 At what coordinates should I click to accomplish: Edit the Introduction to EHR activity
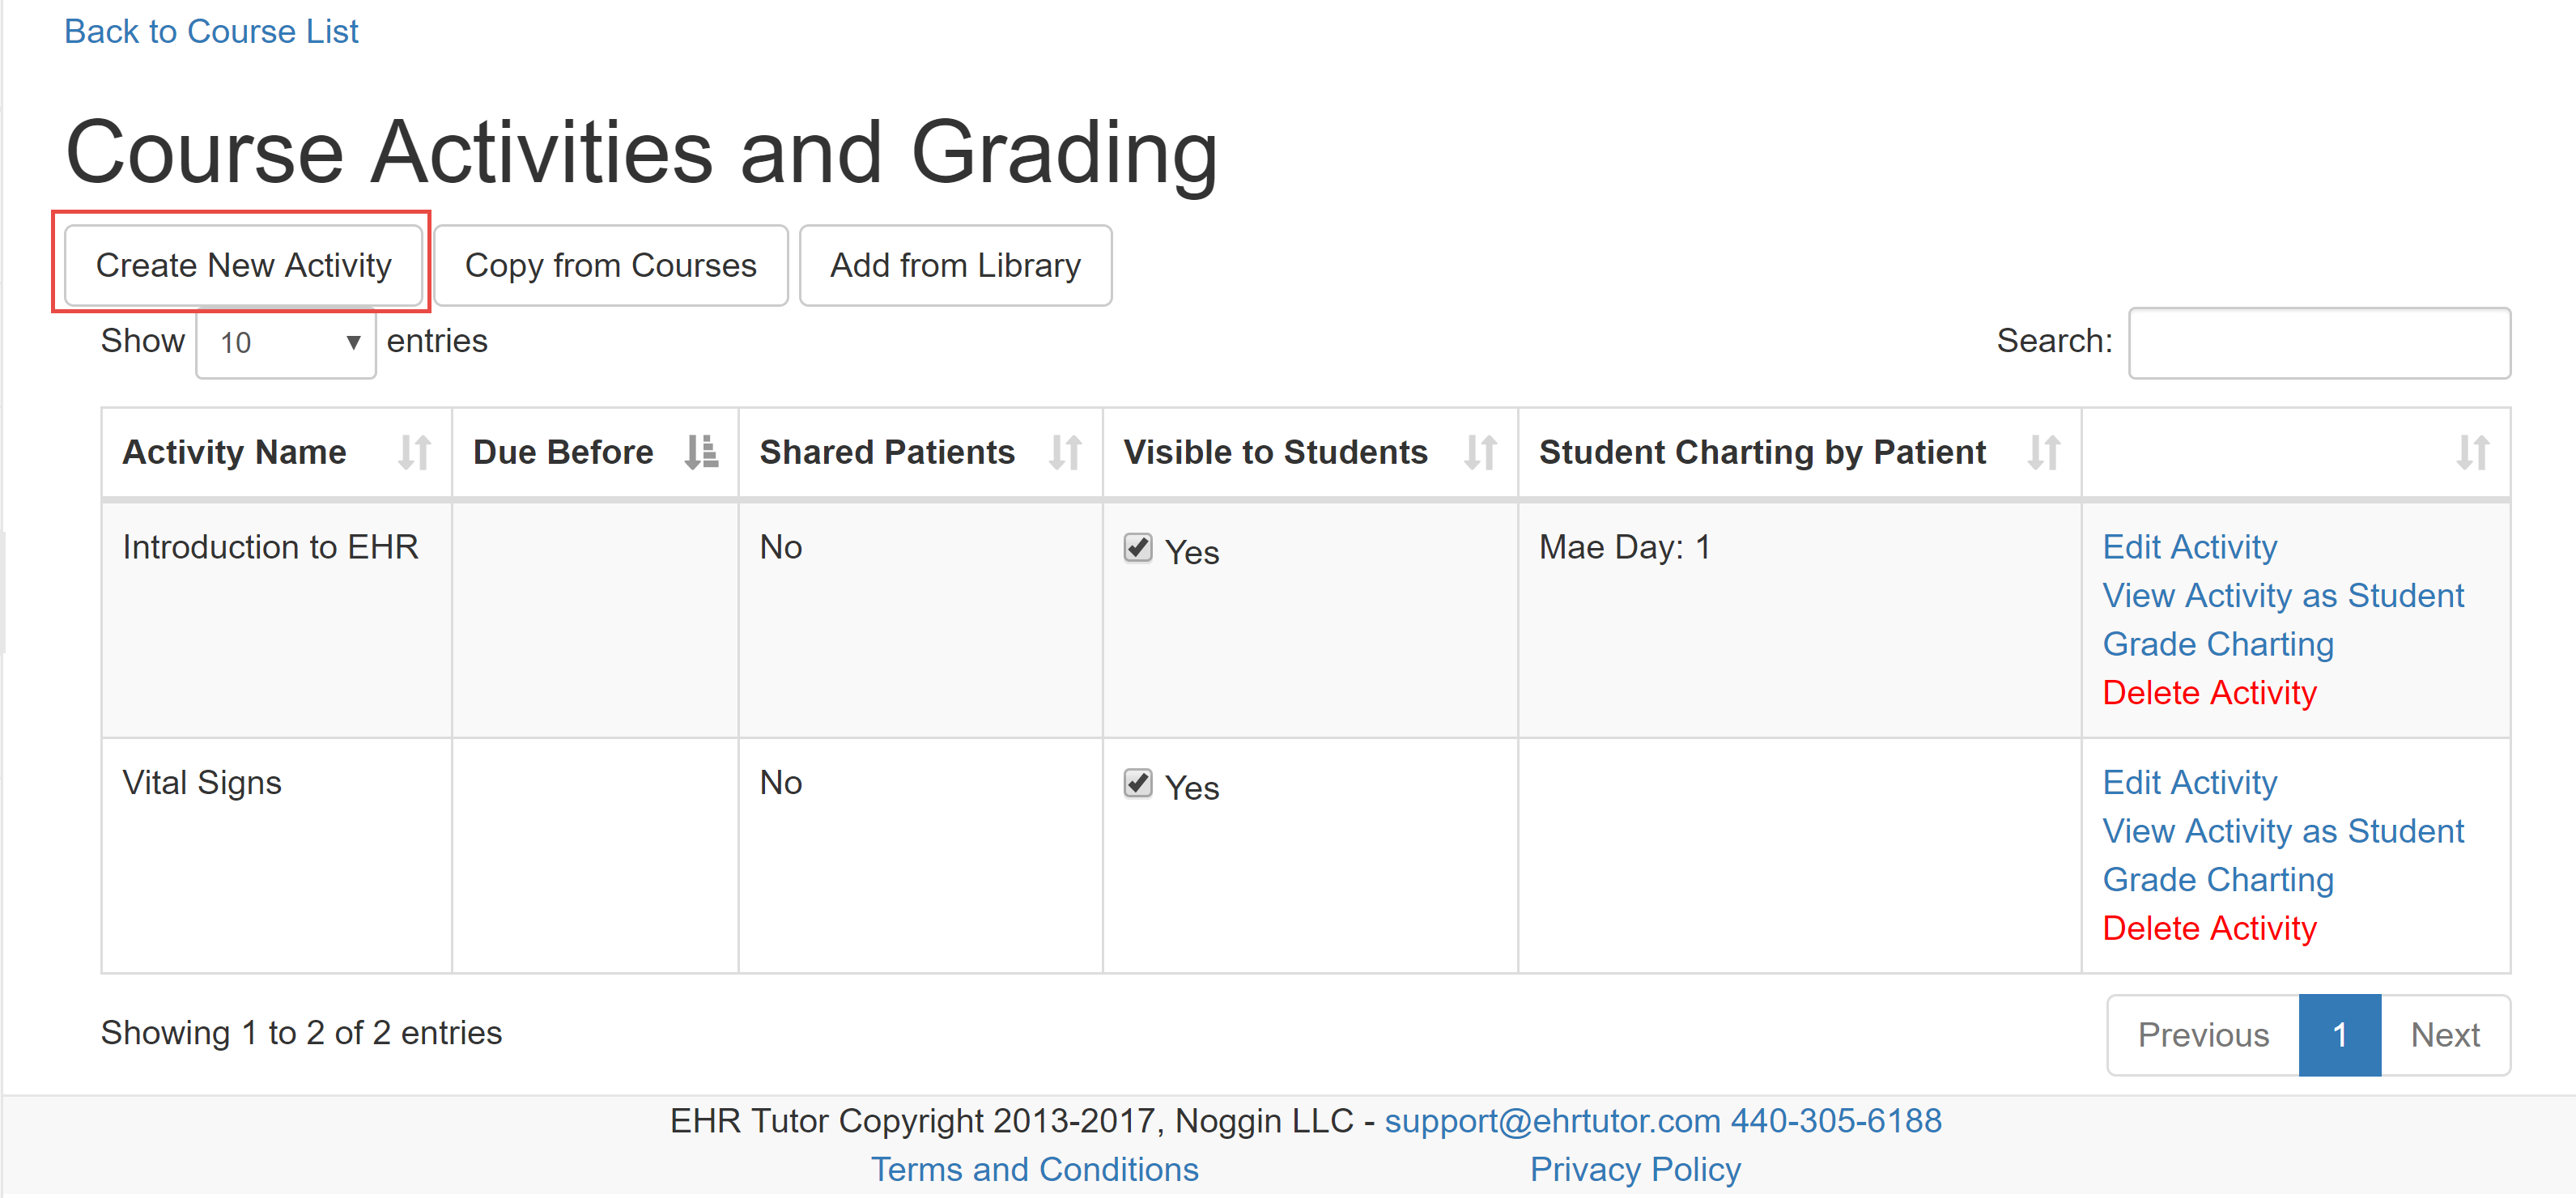tap(2189, 547)
